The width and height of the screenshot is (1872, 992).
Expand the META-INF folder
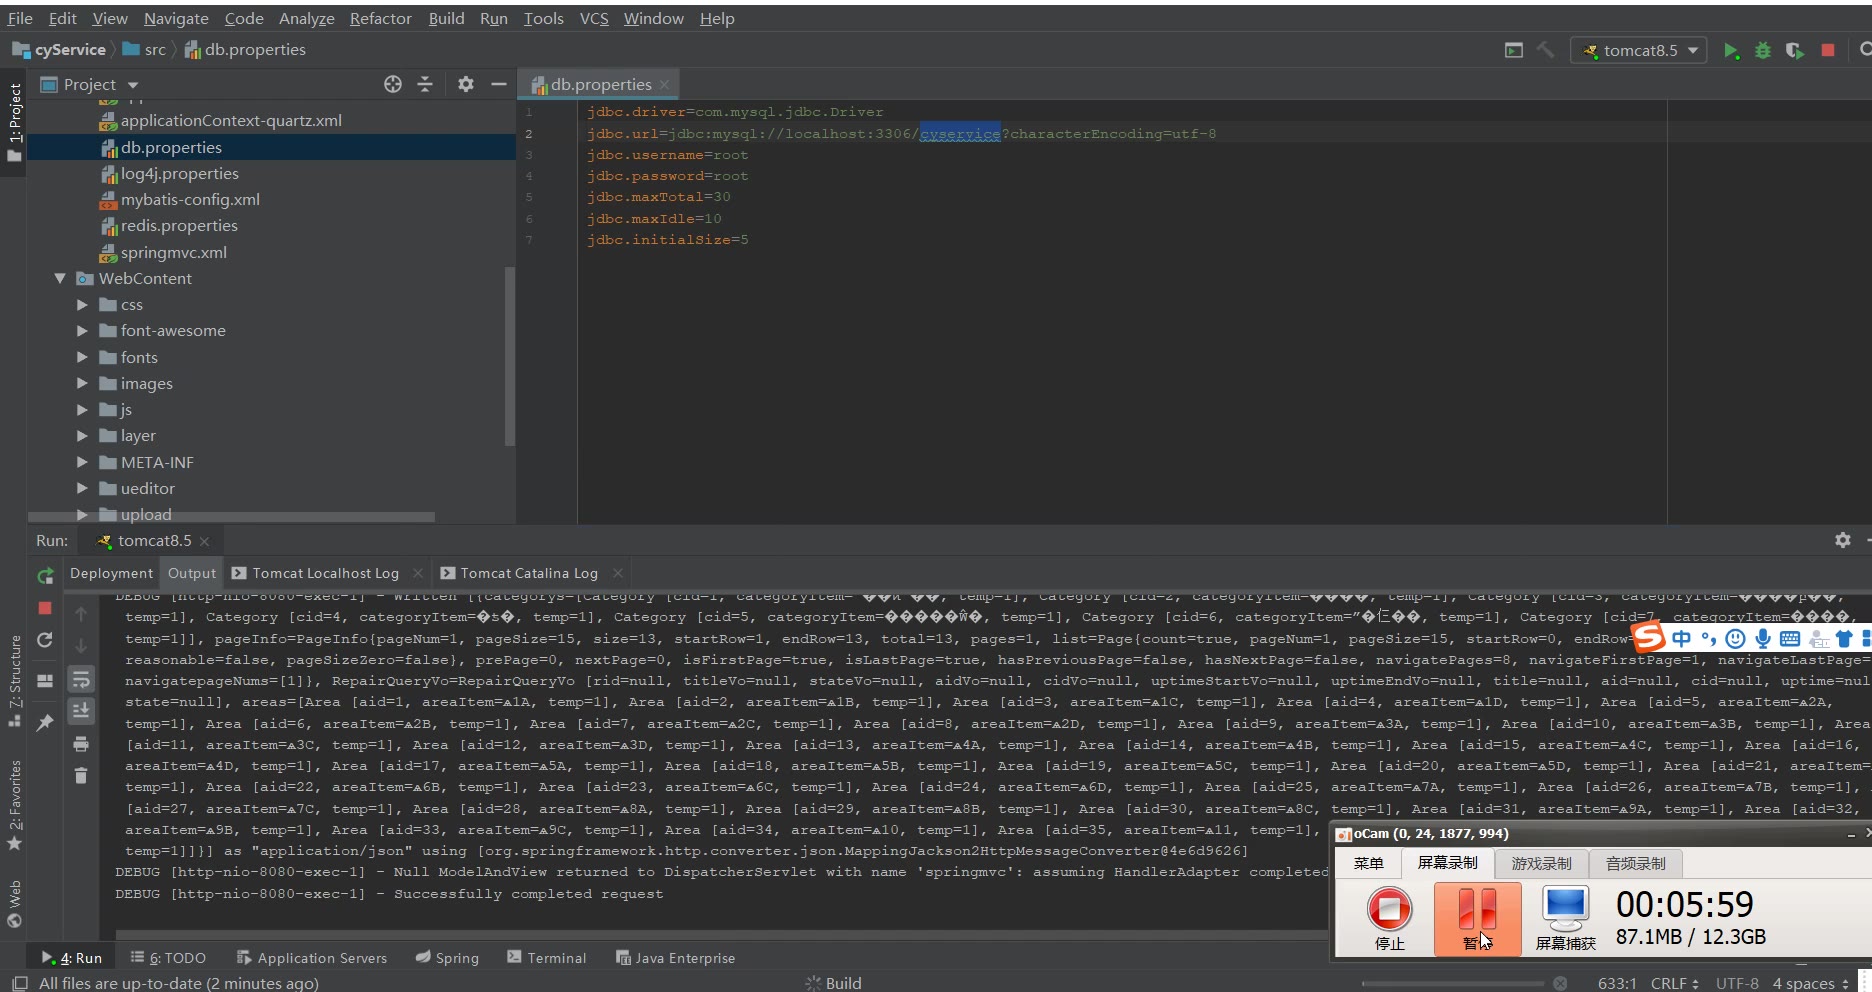(82, 462)
